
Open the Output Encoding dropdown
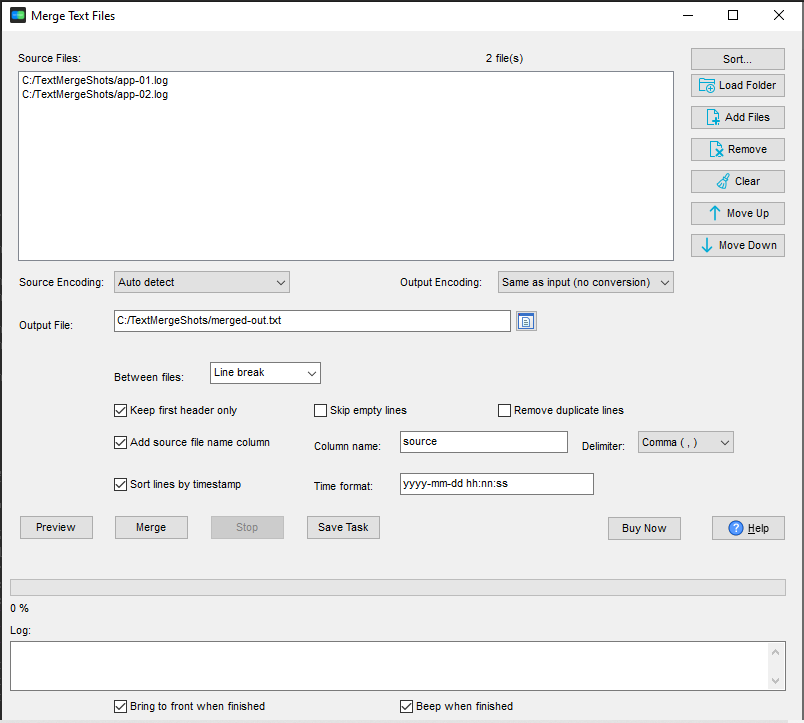coord(586,282)
